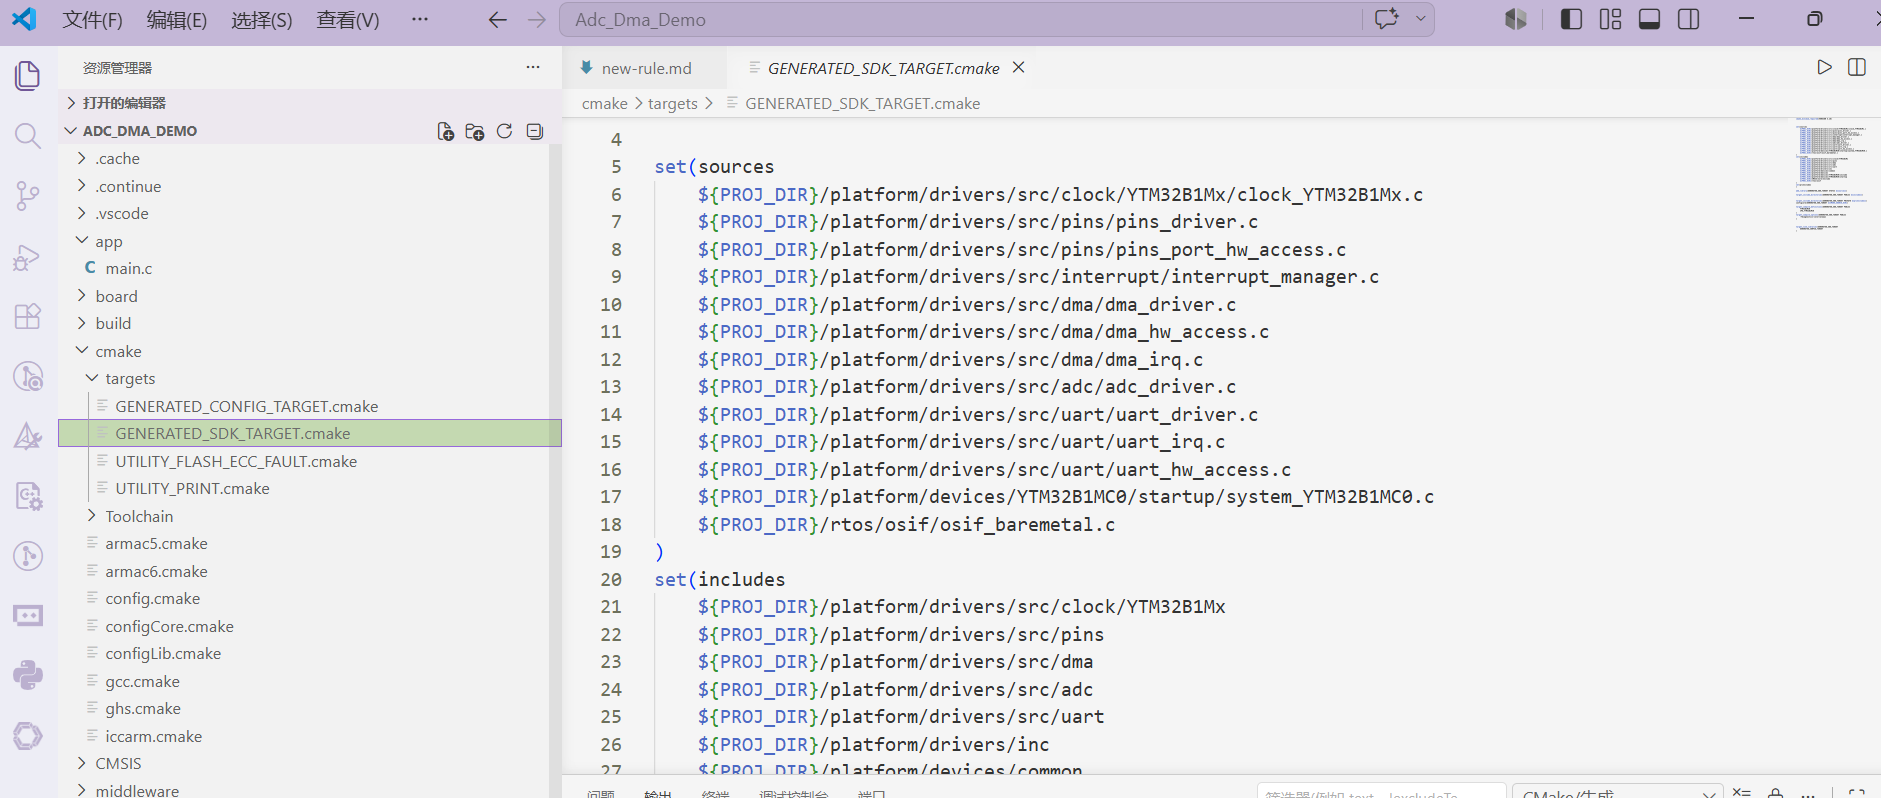This screenshot has width=1881, height=798.
Task: Toggle the bottom panel visibility
Action: [x=1650, y=19]
